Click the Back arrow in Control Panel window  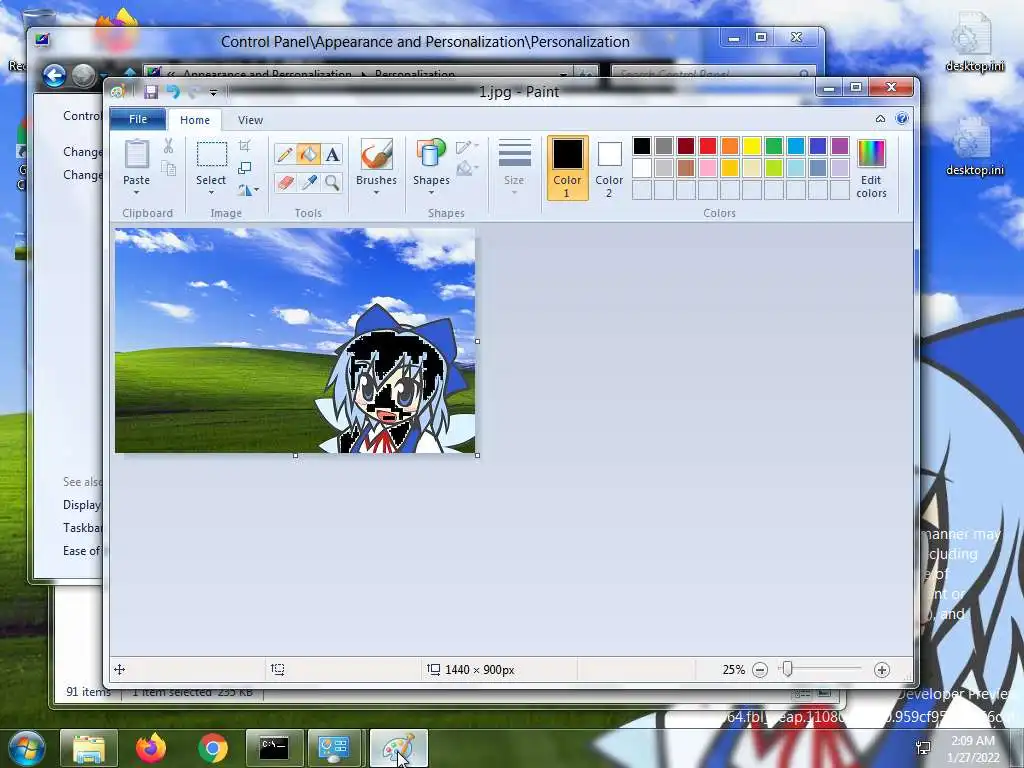tap(54, 76)
